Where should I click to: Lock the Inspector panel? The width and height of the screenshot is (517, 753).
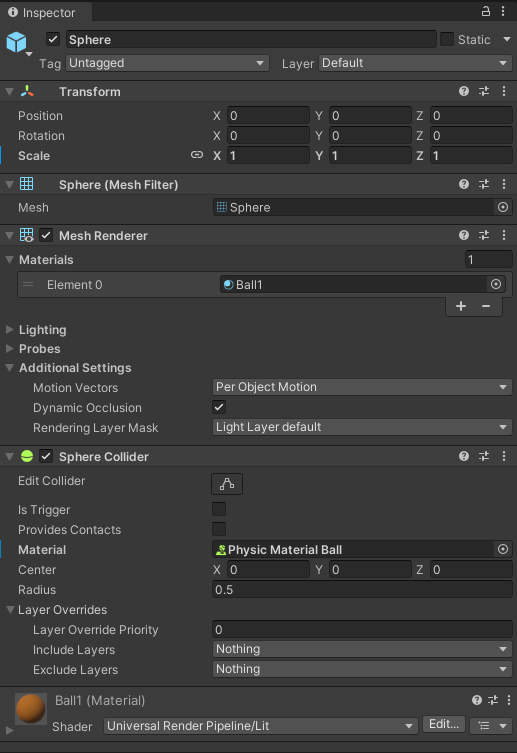(x=486, y=11)
